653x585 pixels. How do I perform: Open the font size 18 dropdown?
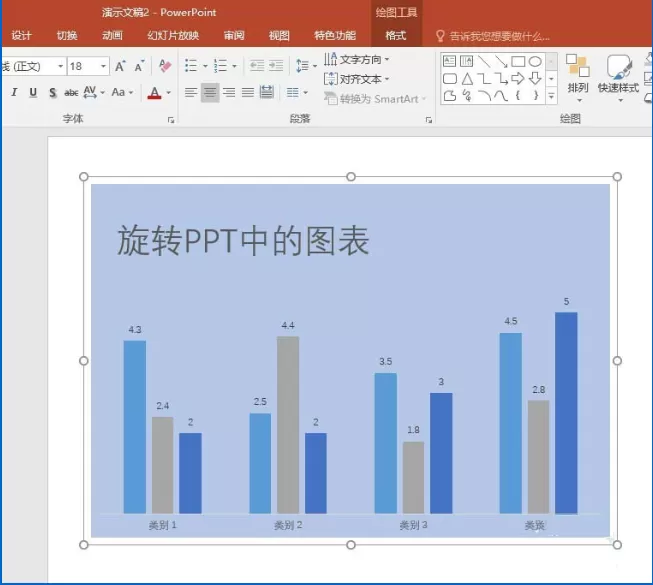coord(103,66)
